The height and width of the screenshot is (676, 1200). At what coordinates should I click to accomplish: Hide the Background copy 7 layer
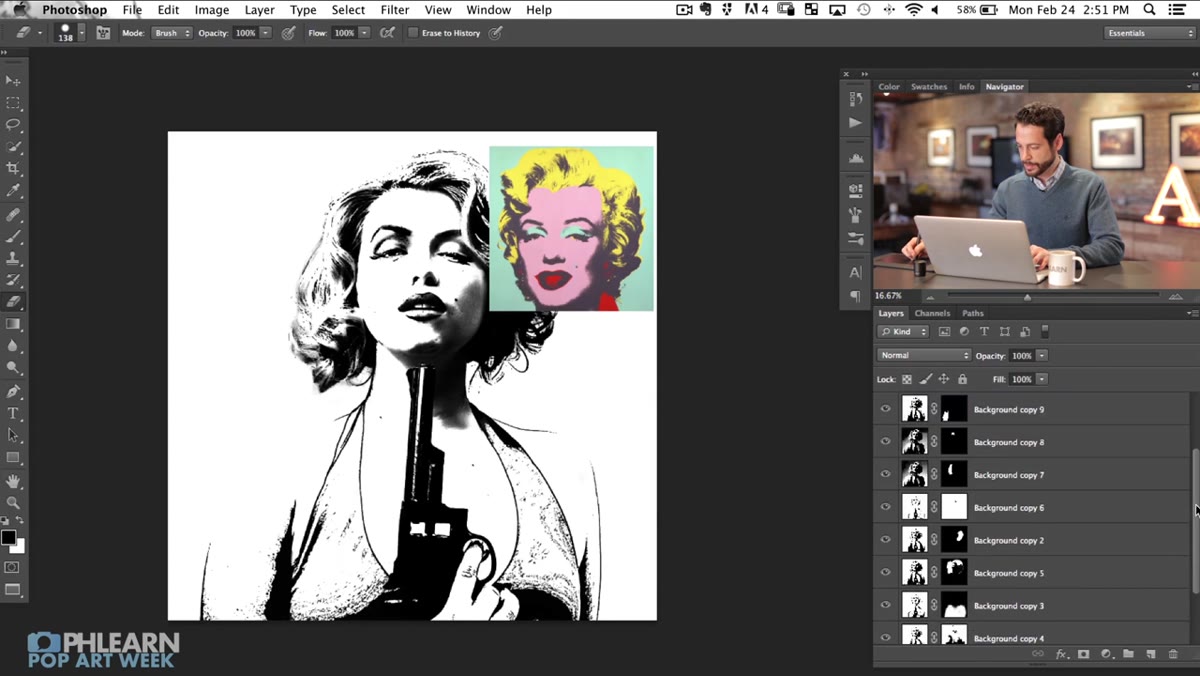click(885, 475)
